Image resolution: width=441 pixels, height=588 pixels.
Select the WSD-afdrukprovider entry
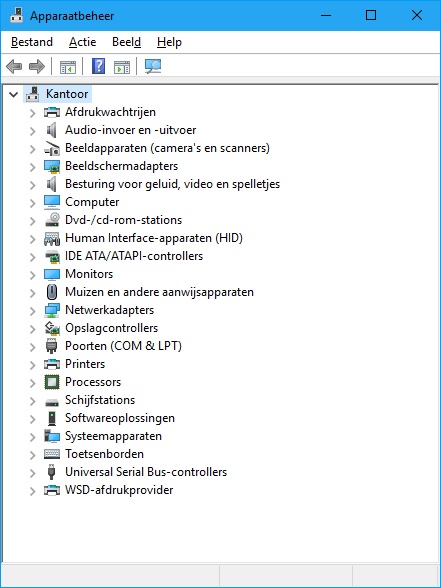pyautogui.click(x=119, y=490)
